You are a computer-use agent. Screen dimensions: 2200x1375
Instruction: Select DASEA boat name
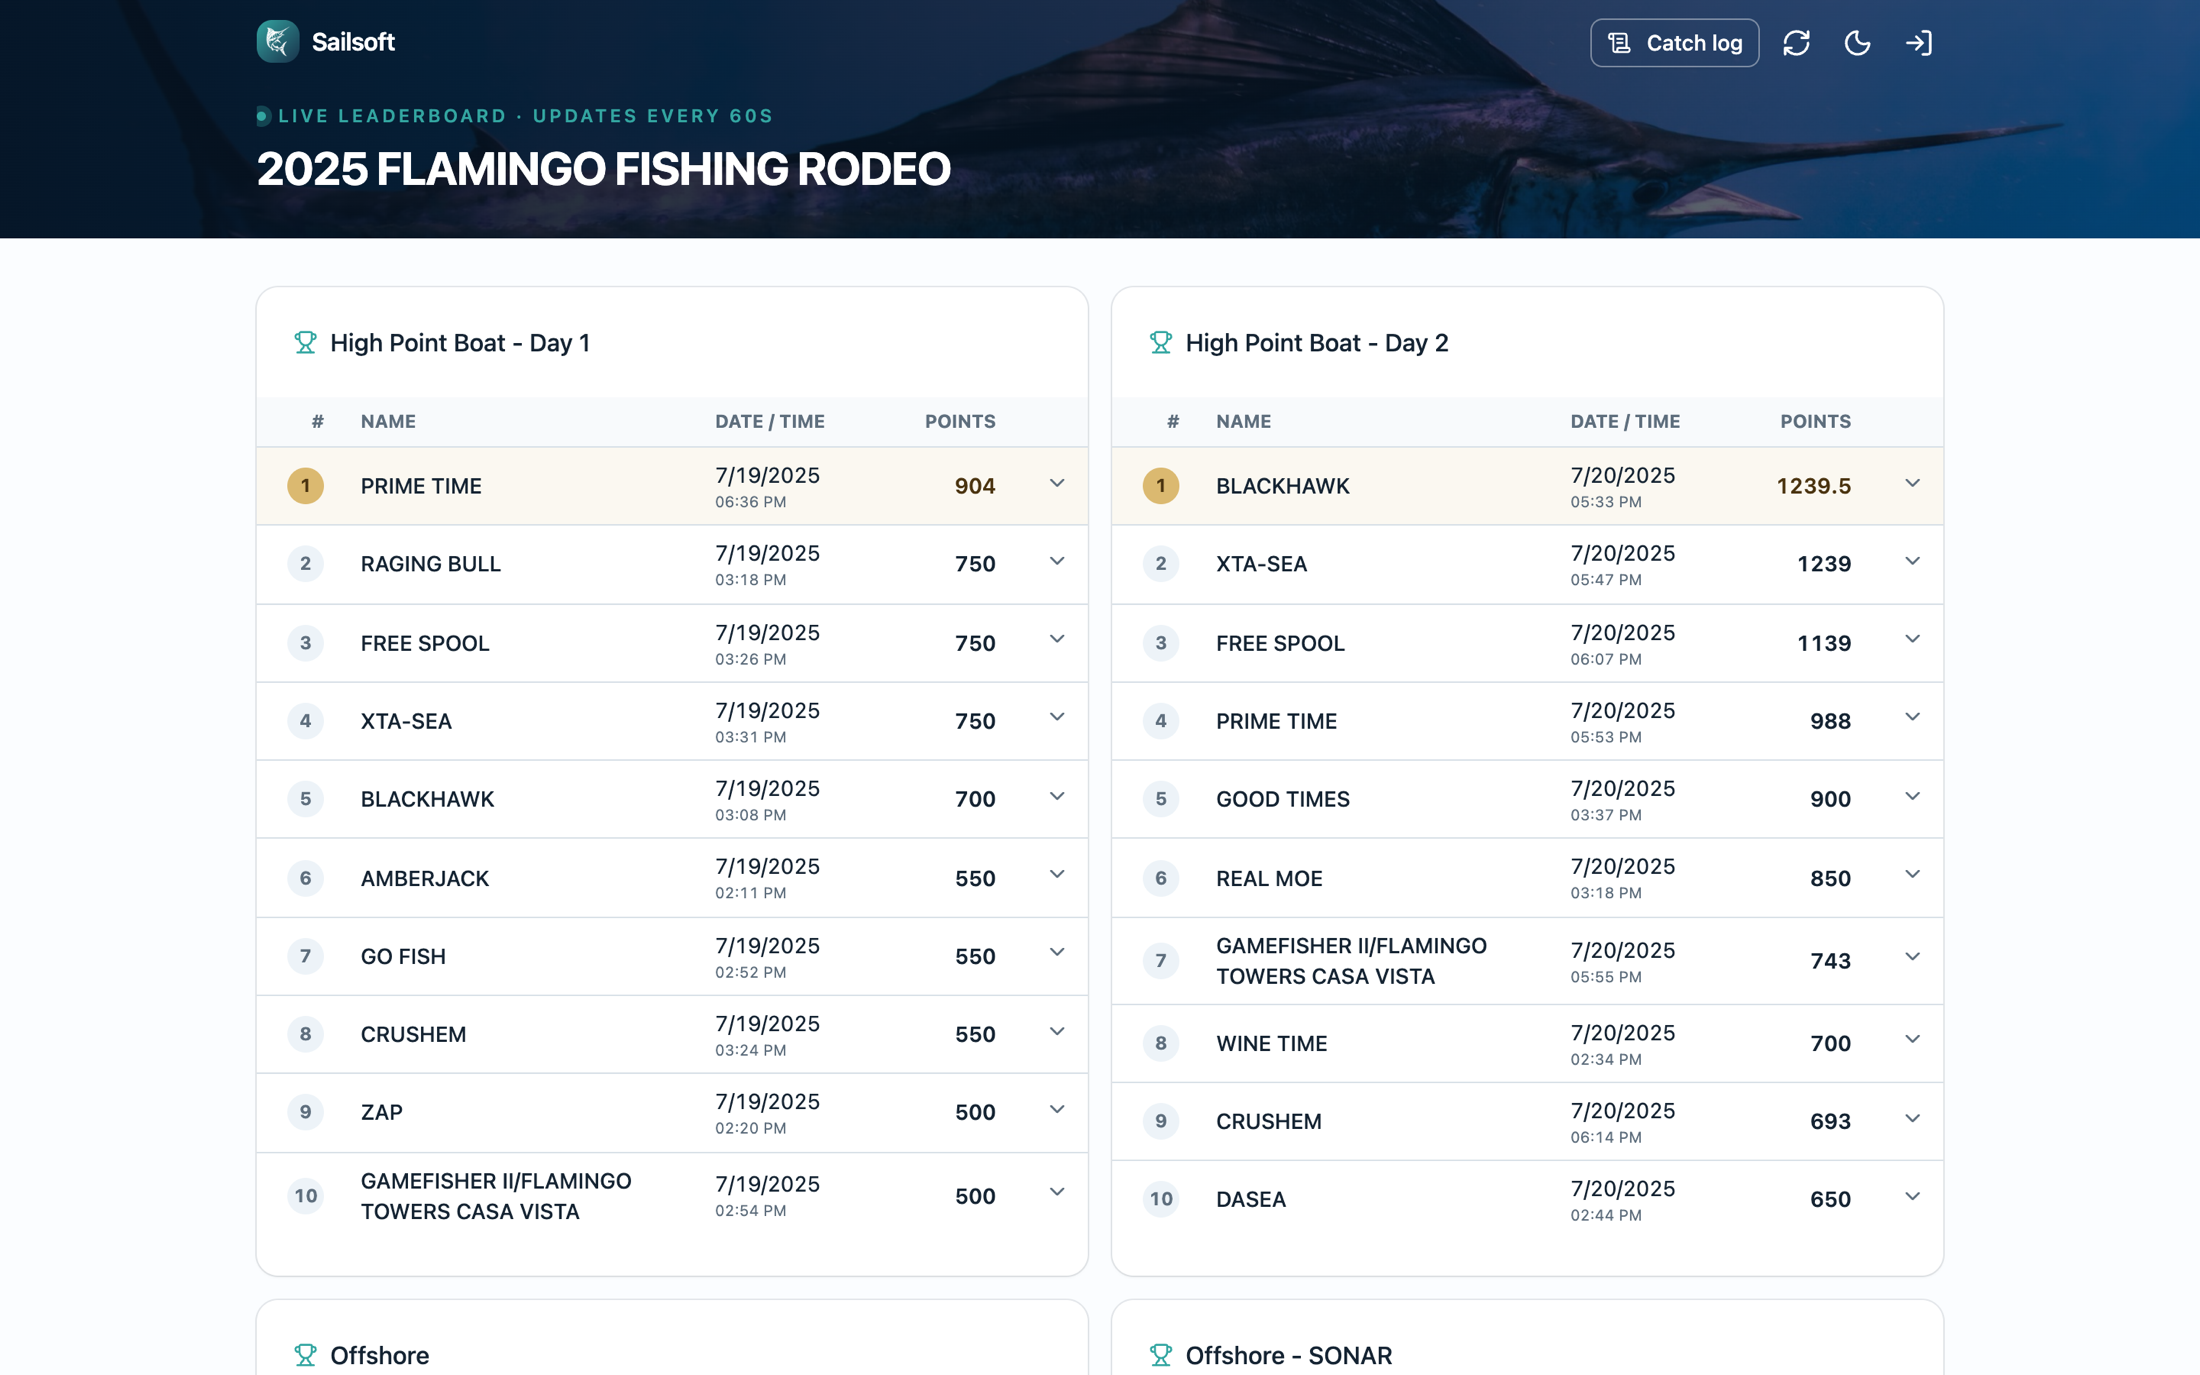click(1251, 1199)
